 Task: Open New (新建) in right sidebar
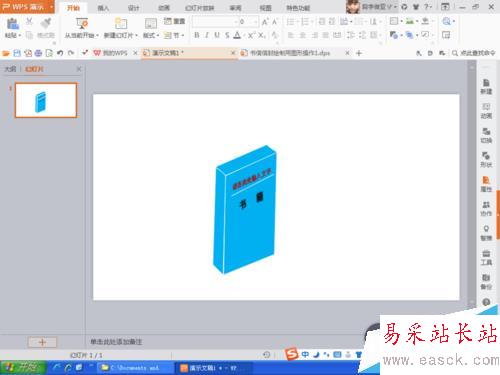point(486,87)
